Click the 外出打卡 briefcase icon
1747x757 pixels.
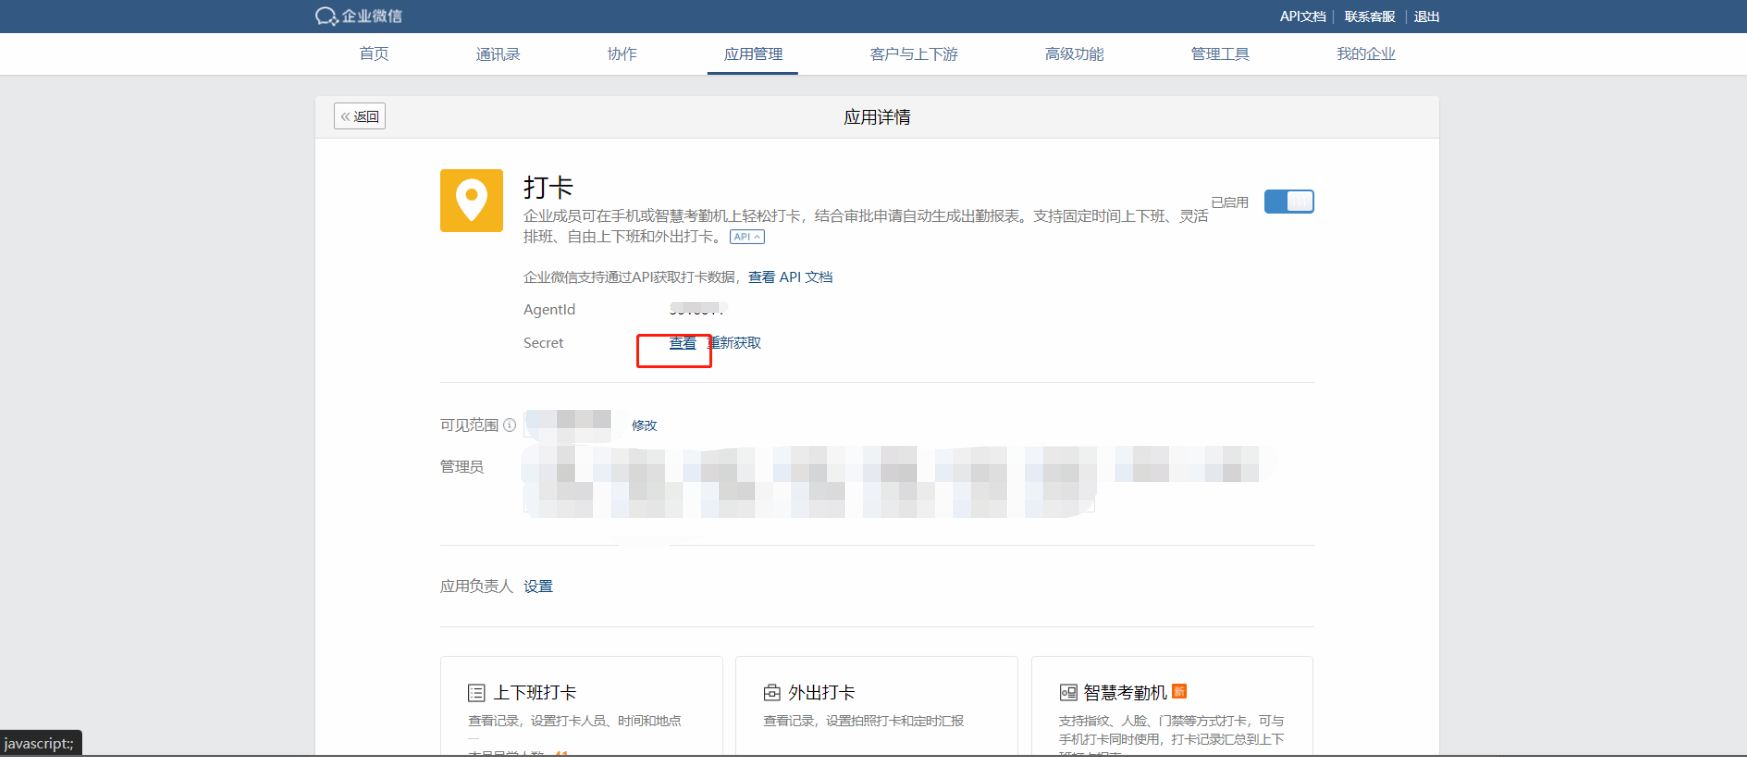772,693
